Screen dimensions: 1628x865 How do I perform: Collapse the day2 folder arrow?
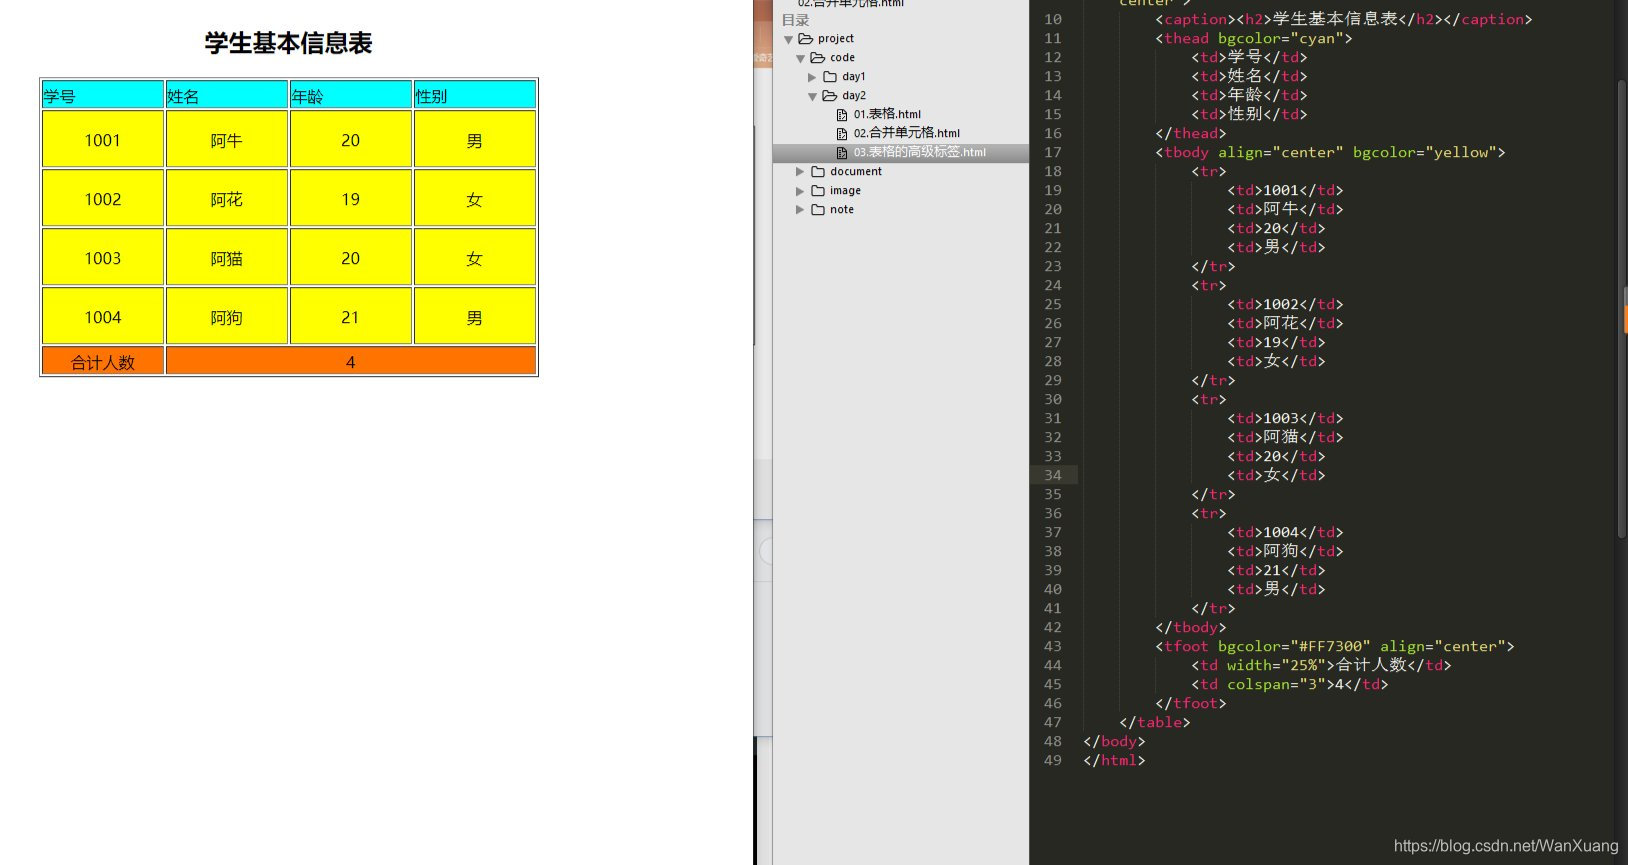(x=812, y=97)
